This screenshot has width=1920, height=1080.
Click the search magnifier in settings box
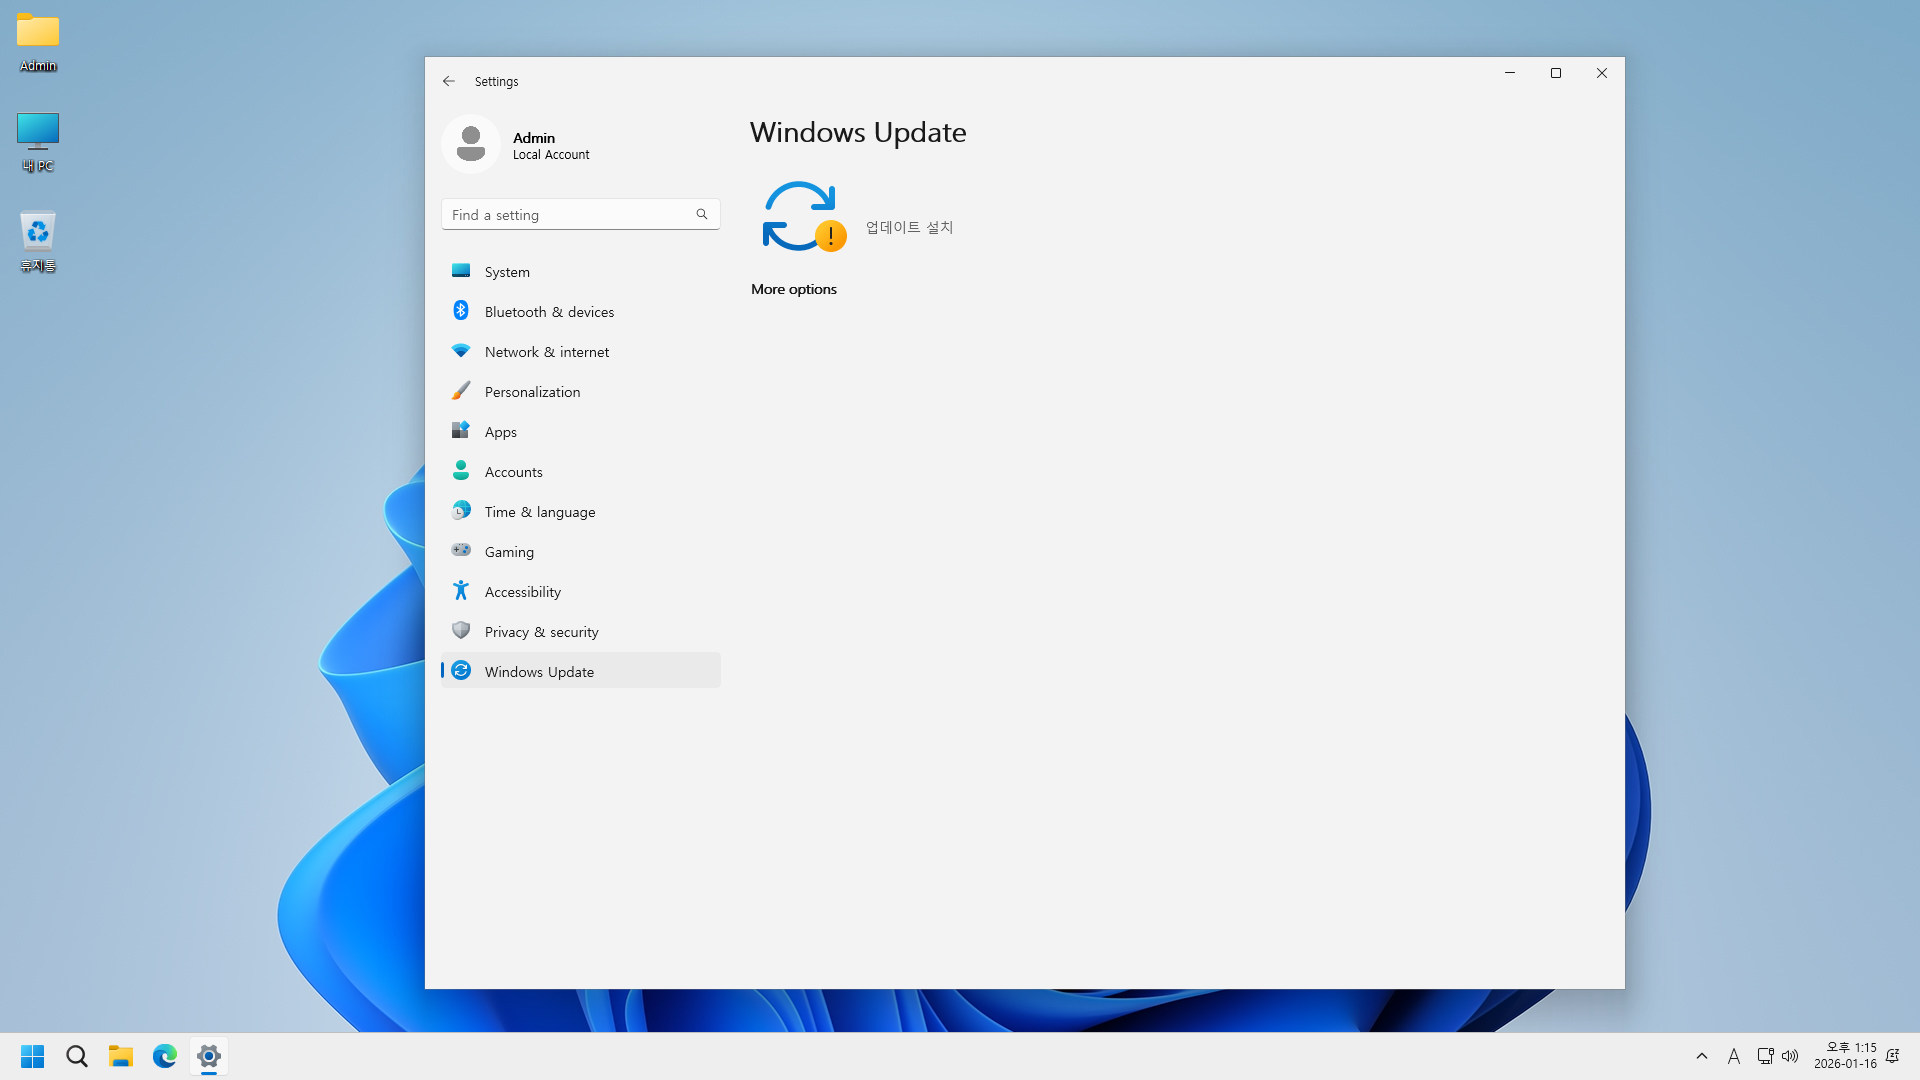pyautogui.click(x=702, y=214)
